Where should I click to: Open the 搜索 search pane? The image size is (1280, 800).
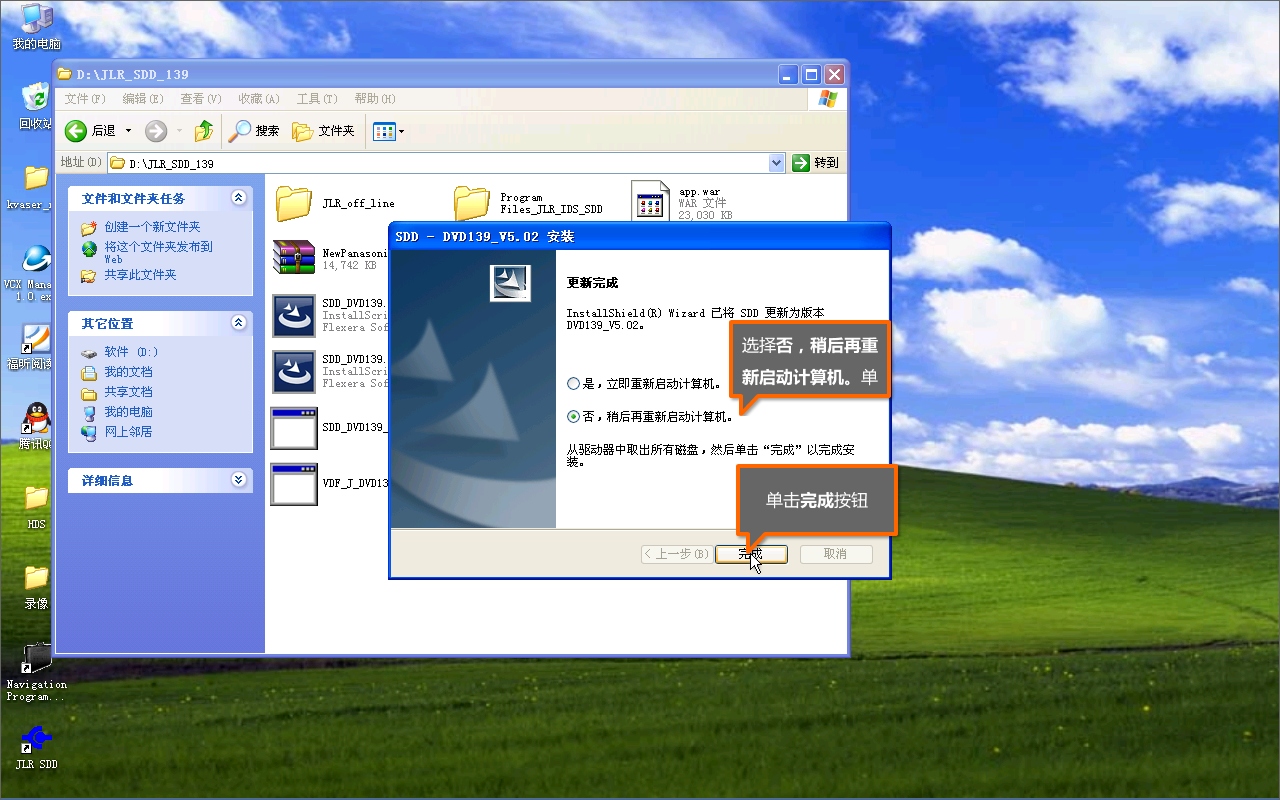[254, 131]
